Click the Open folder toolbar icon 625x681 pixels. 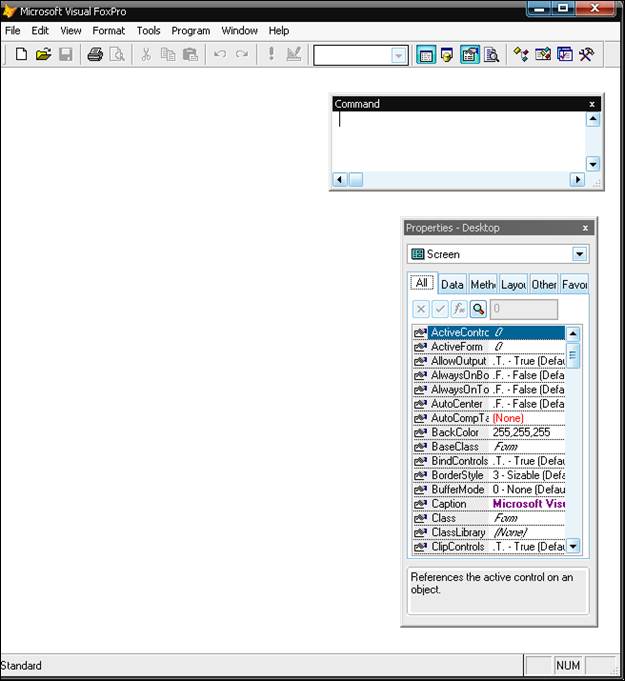coord(43,54)
